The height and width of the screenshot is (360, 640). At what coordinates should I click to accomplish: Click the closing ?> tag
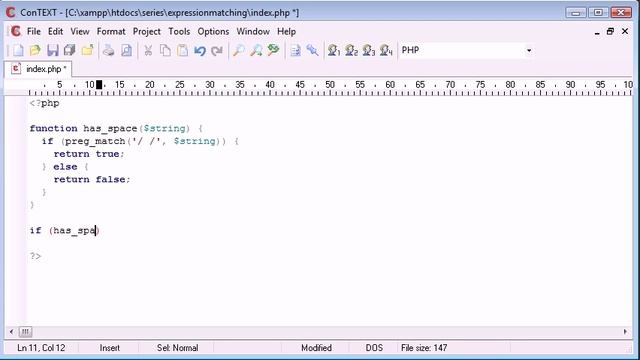36,256
